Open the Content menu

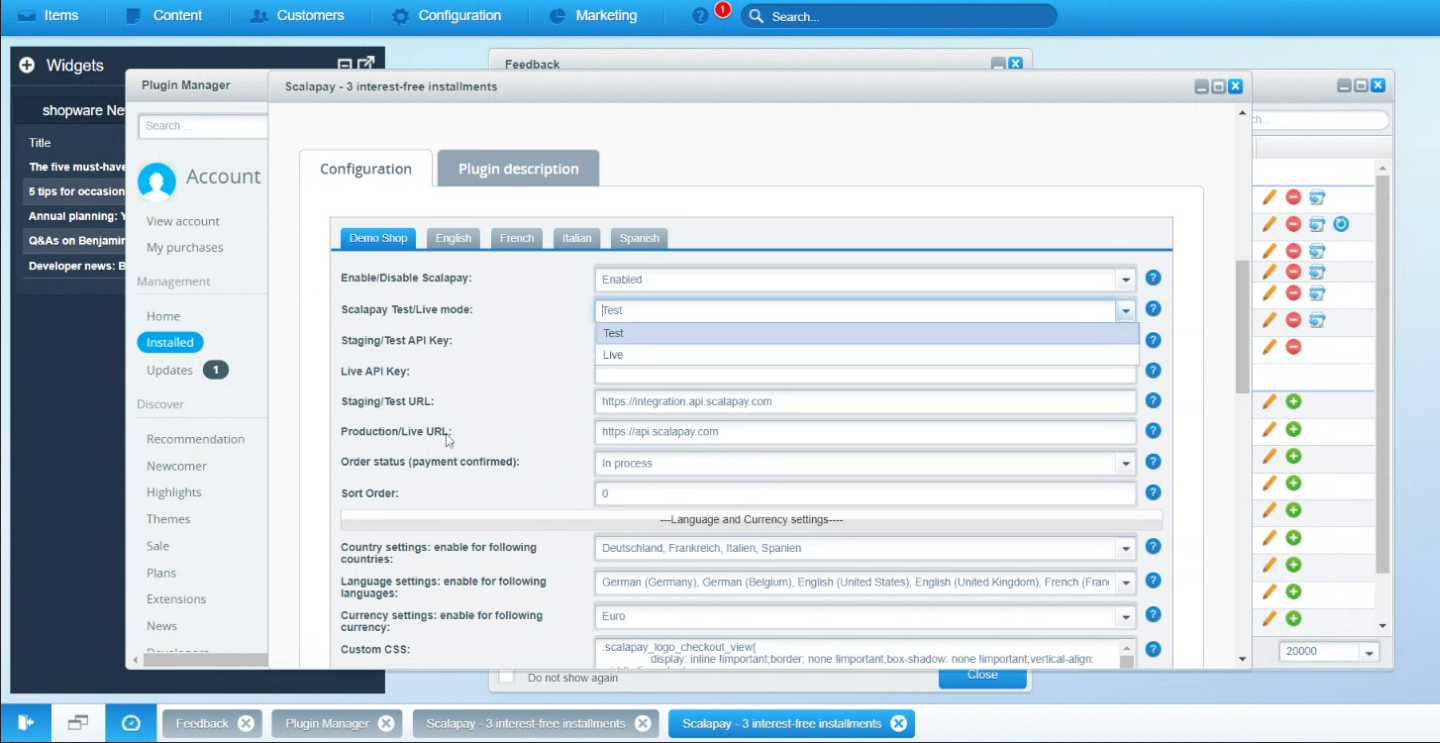(165, 16)
